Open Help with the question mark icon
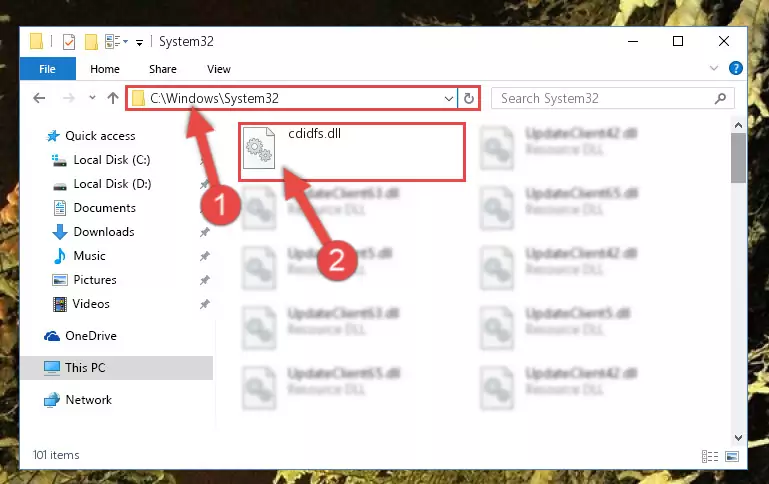Screen dimensions: 769x484 [x=736, y=68]
